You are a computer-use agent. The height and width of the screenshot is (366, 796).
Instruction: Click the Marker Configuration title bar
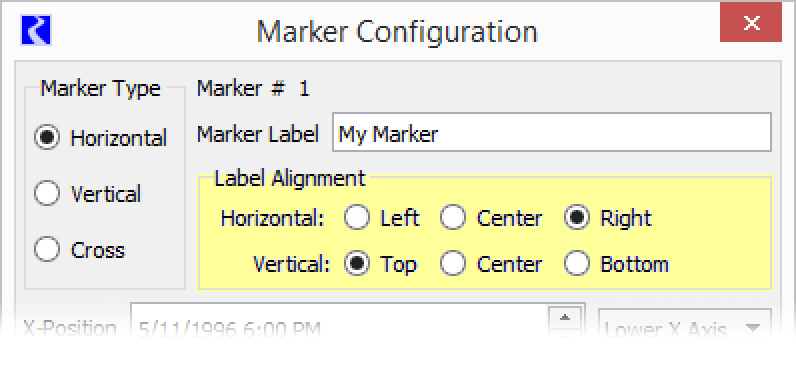397,31
